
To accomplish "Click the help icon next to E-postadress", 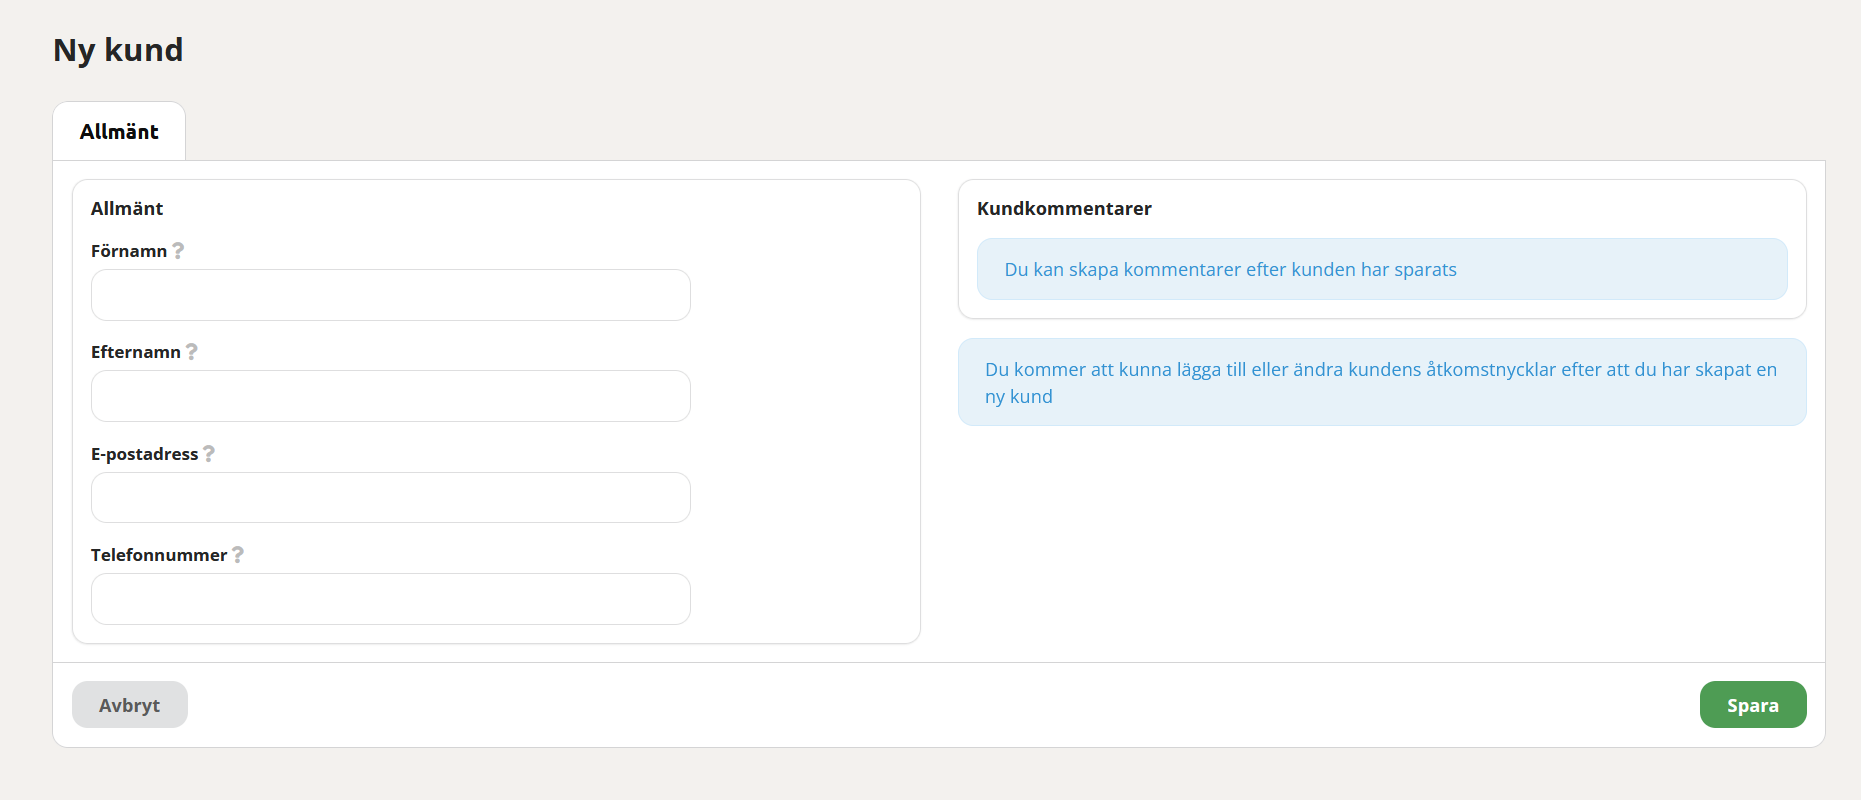I will coord(209,454).
